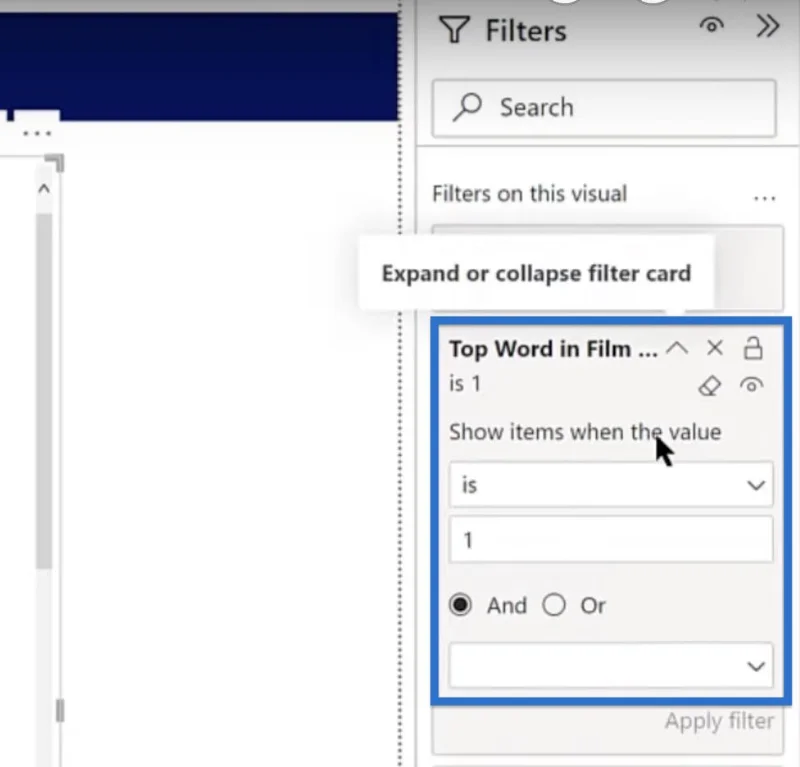Lock the Top Word in Film filter
The image size is (800, 767).
pyautogui.click(x=753, y=348)
